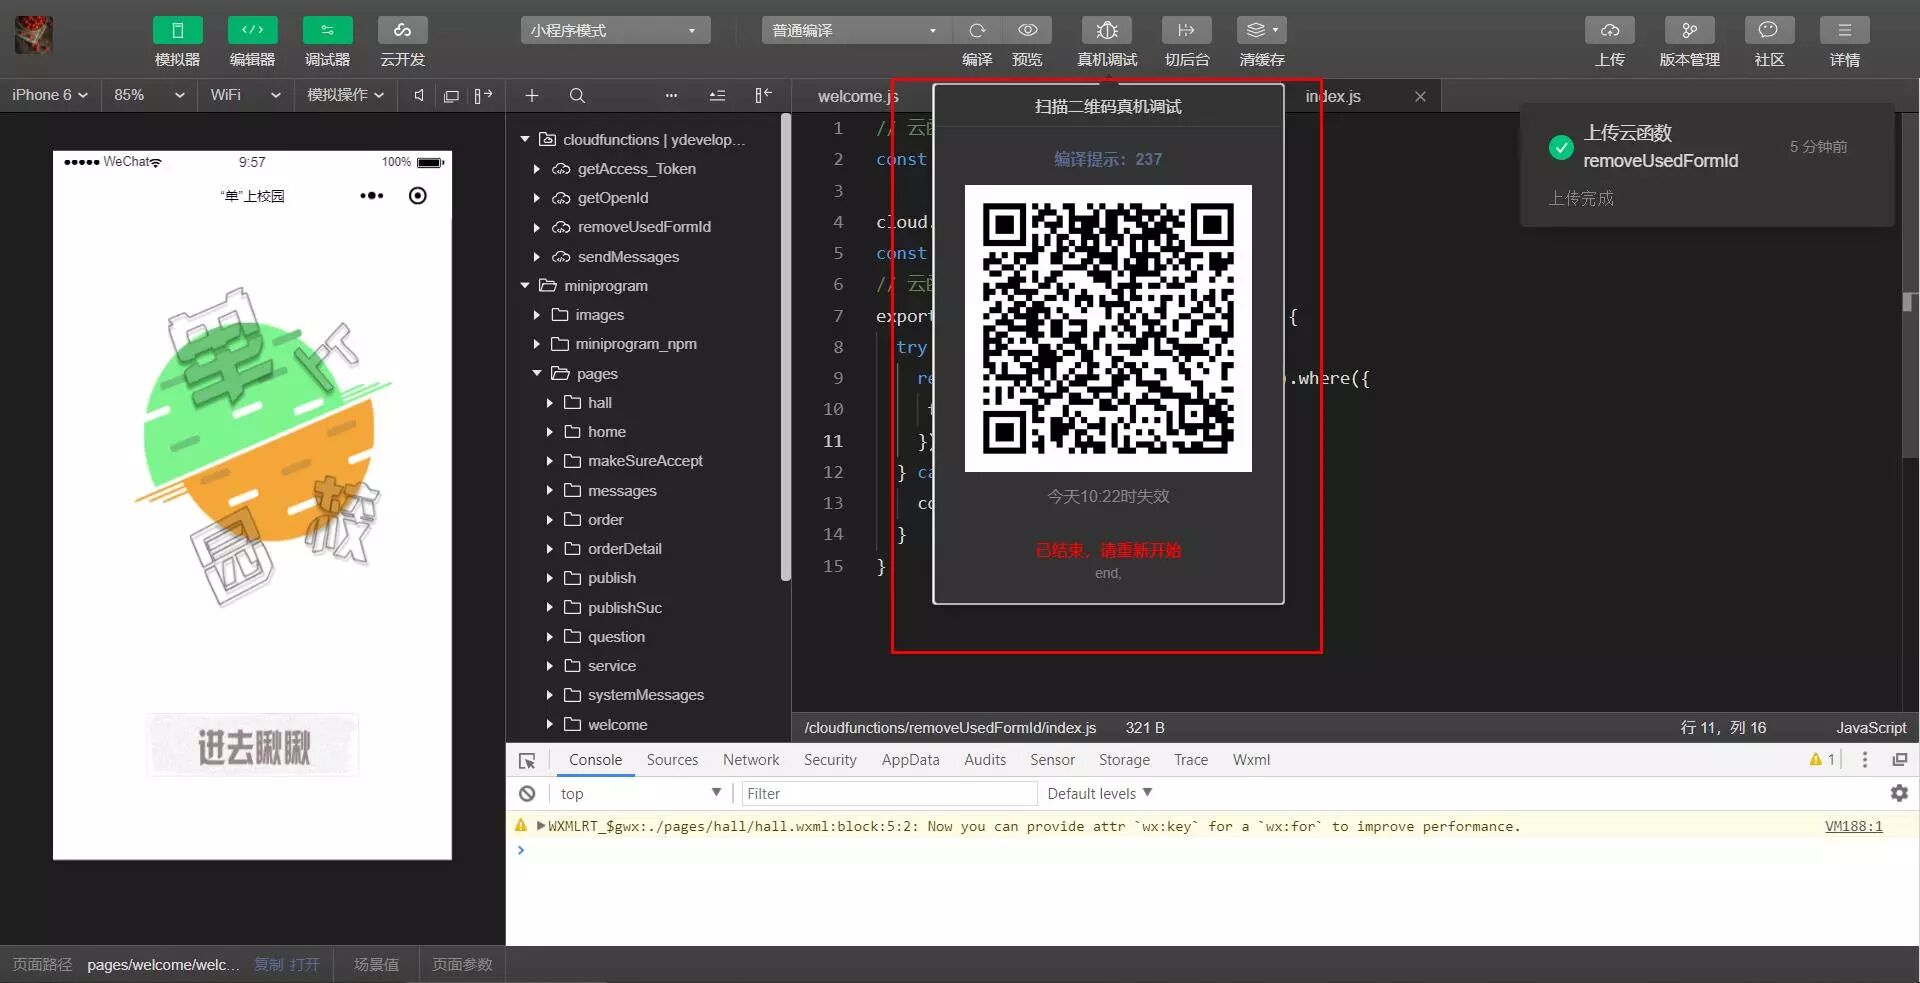Click the 上传云函数 completion notification
The width and height of the screenshot is (1920, 983).
tap(1707, 165)
